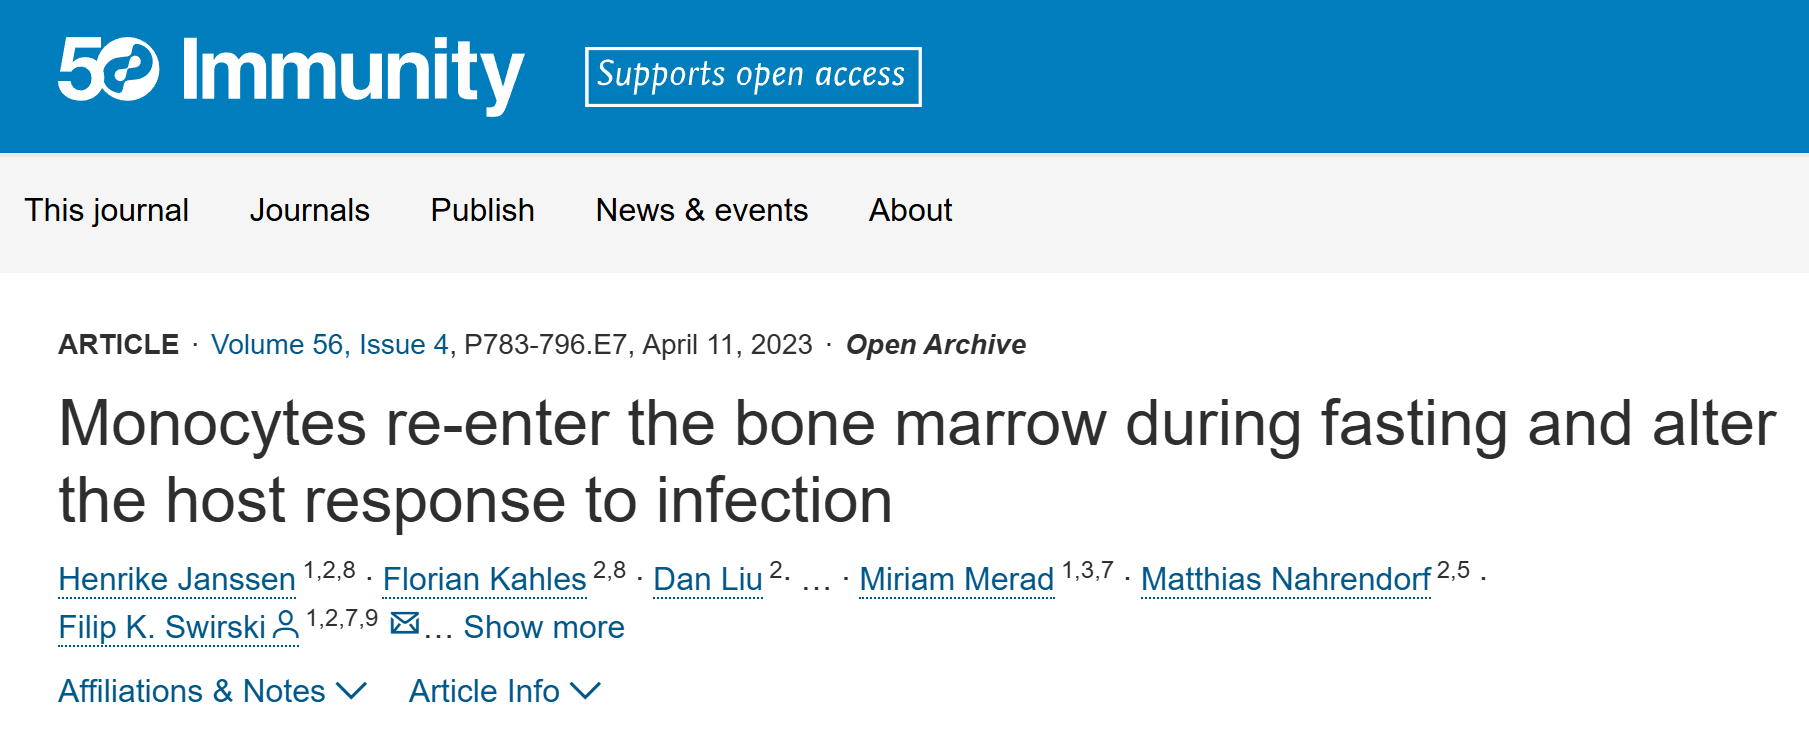Open author Matthias Nahrendorf
This screenshot has width=1809, height=751.
click(1286, 579)
